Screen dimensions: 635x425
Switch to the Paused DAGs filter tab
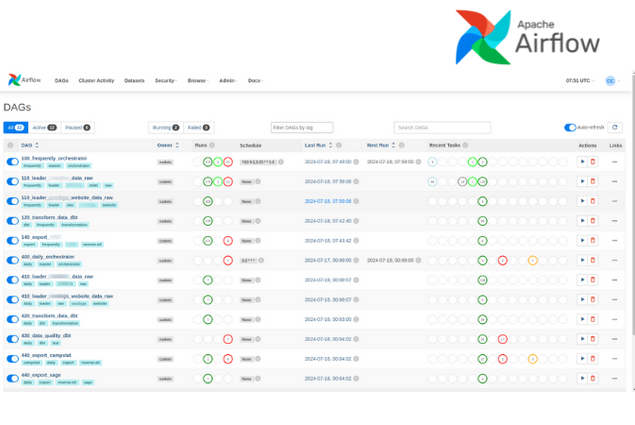point(79,128)
